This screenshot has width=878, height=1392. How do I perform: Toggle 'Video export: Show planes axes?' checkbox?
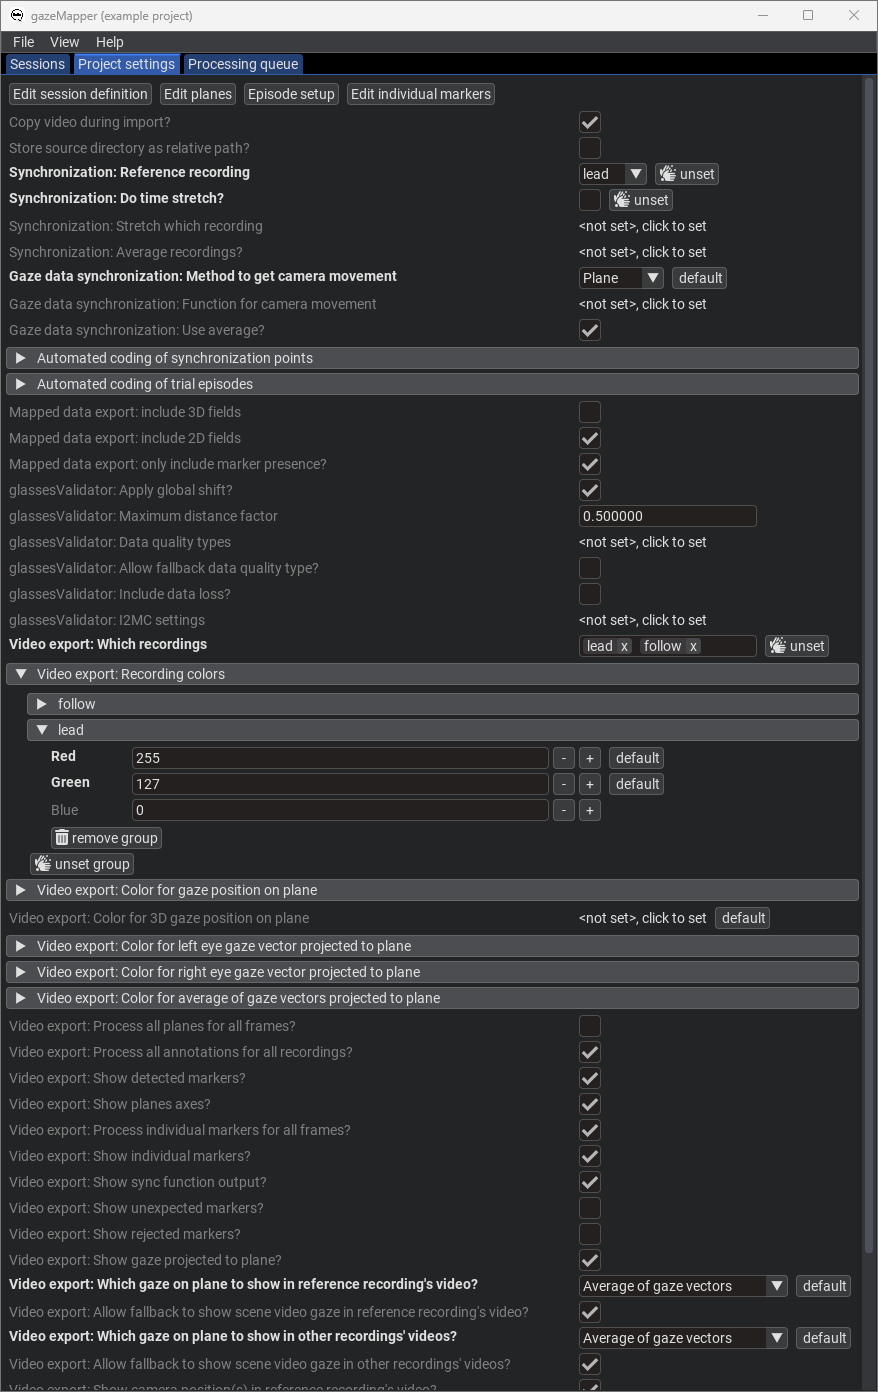590,1104
